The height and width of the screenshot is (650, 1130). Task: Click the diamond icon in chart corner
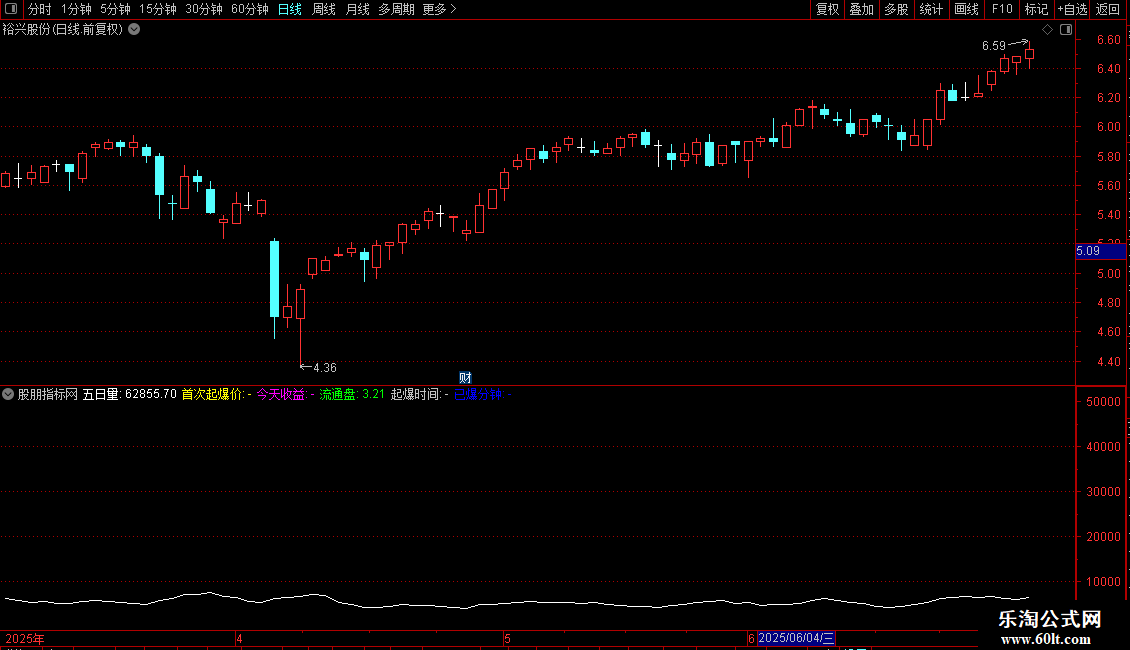[x=1048, y=30]
